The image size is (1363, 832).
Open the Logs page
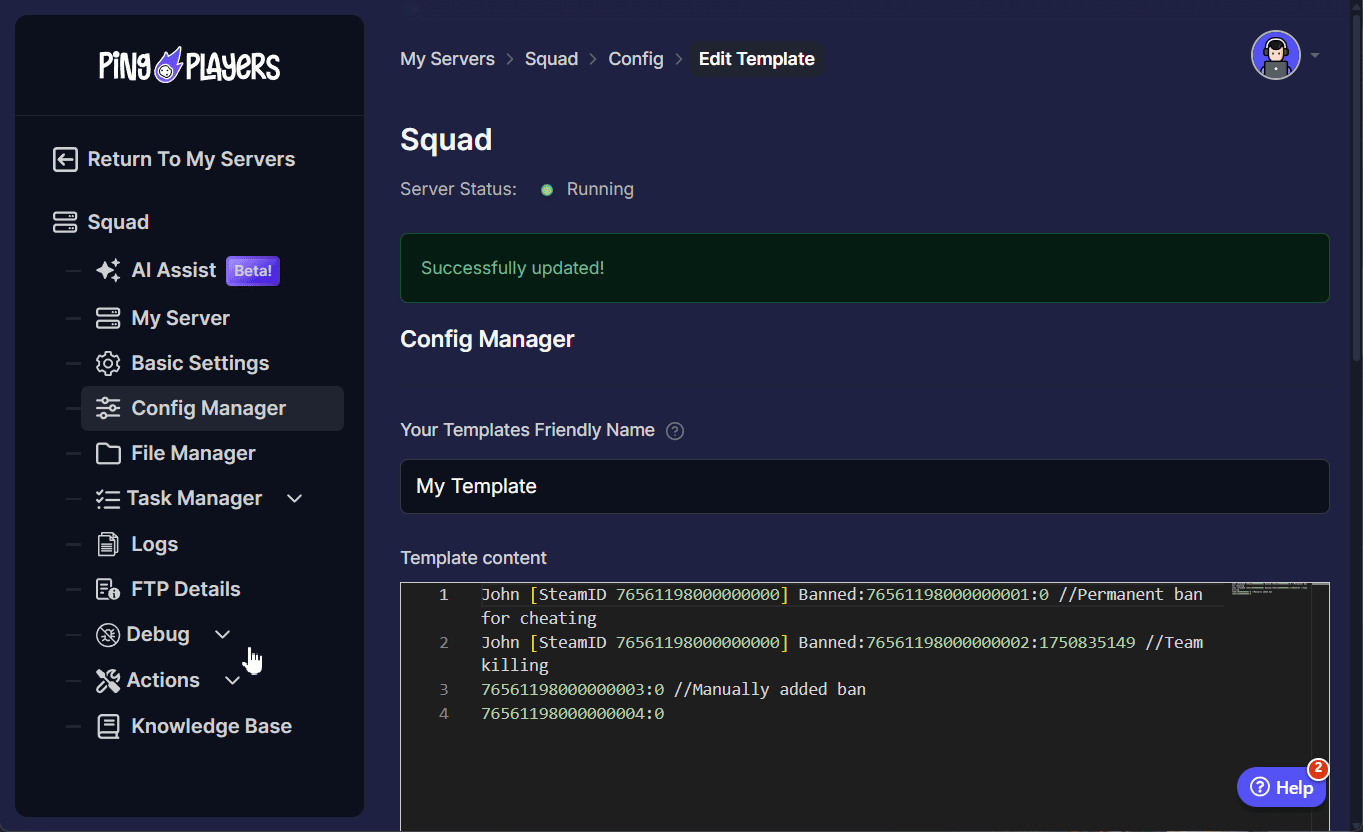tap(154, 544)
